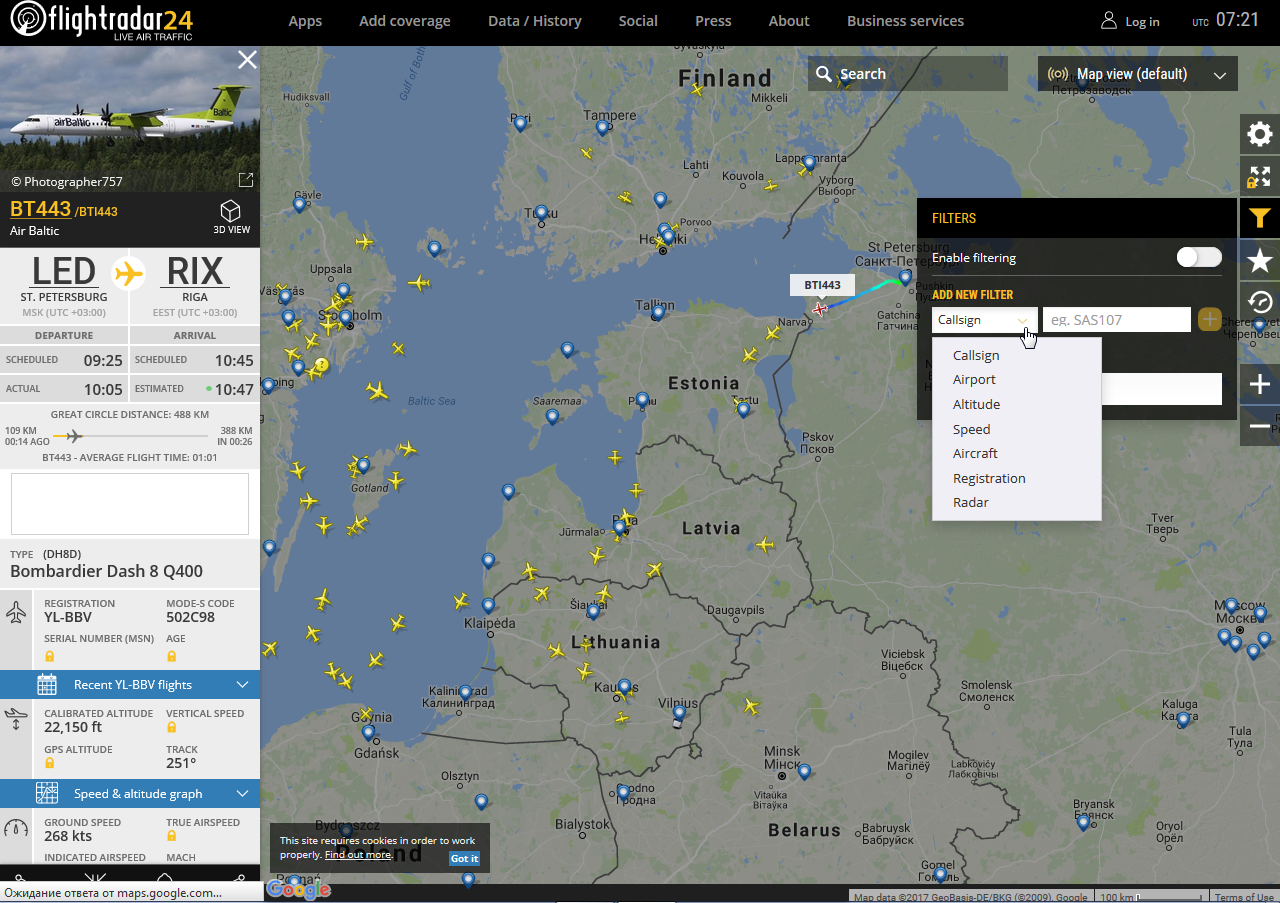Viewport: 1280px width, 903px height.
Task: Click Got it on cookie notice
Action: tap(464, 858)
